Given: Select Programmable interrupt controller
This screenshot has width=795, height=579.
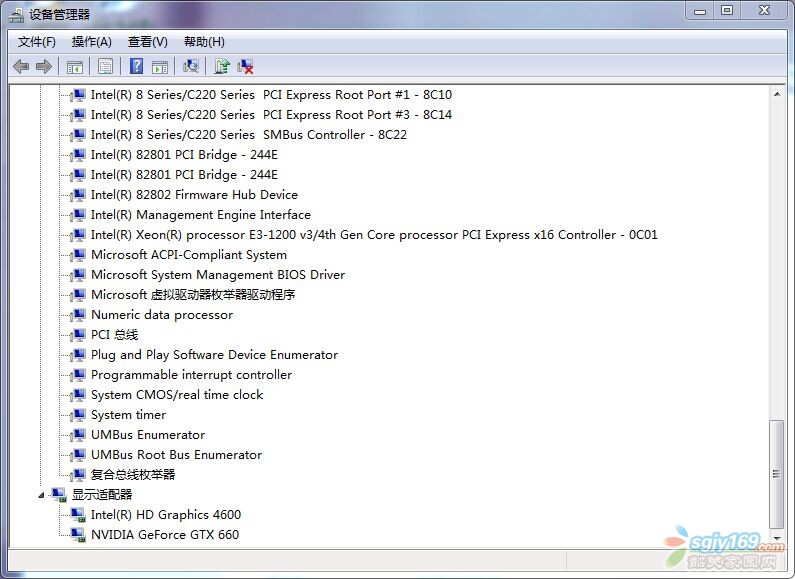Looking at the screenshot, I should (192, 375).
